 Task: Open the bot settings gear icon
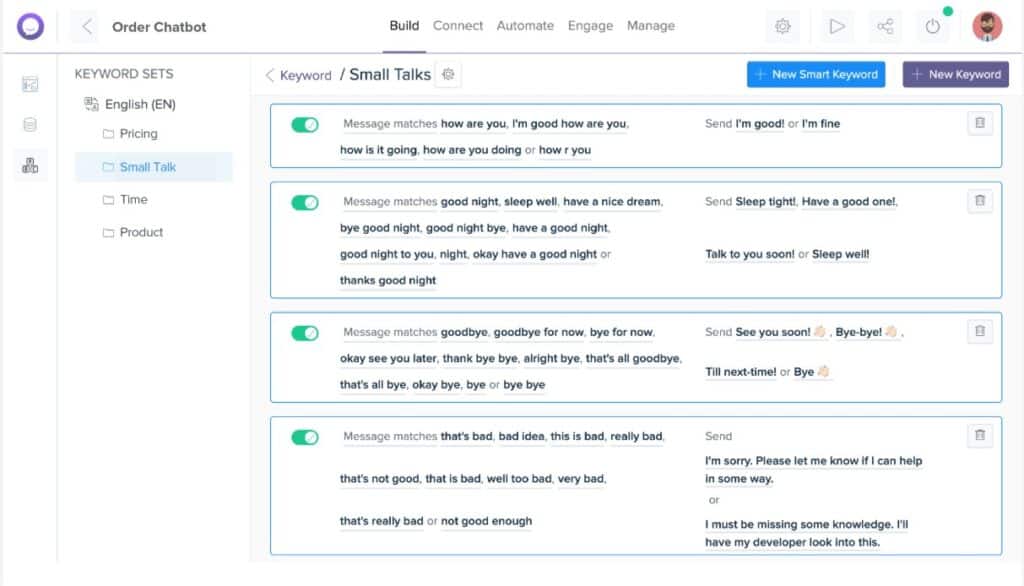click(x=783, y=26)
